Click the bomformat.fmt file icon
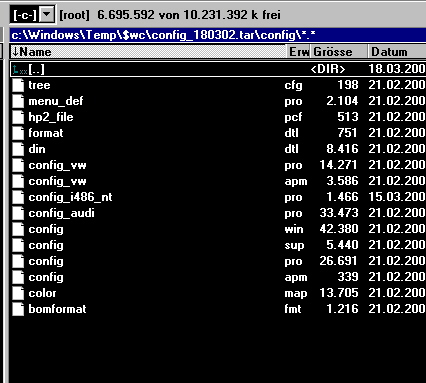Image resolution: width=426 pixels, height=383 pixels. [x=18, y=309]
